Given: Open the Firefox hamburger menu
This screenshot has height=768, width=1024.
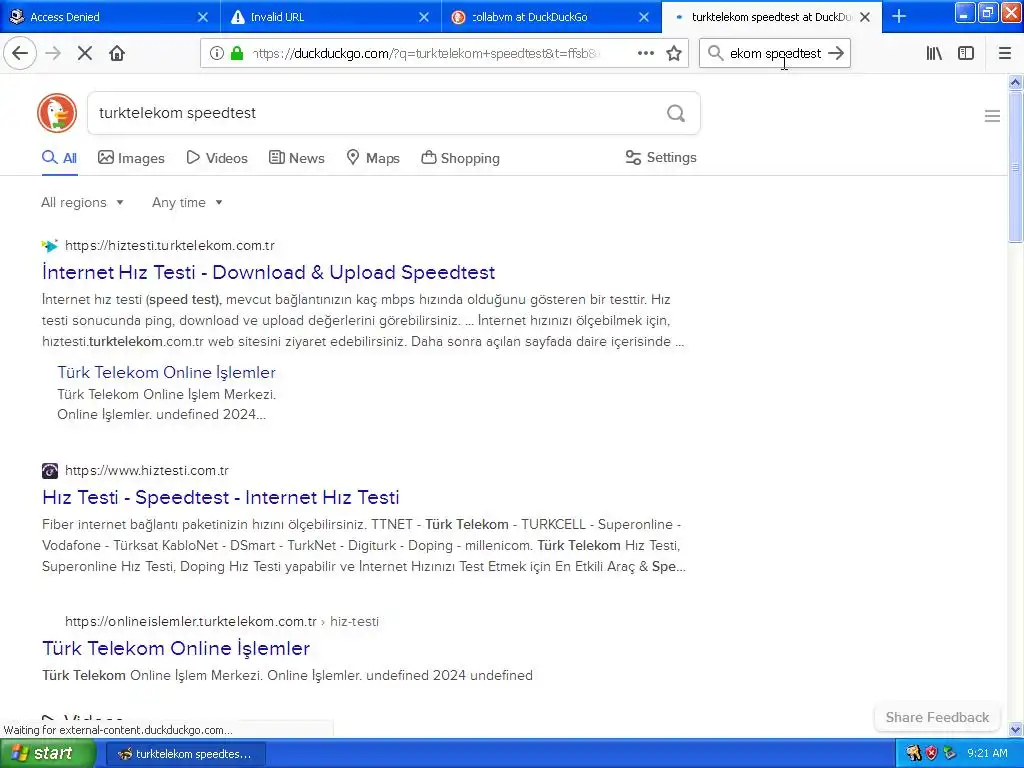Looking at the screenshot, I should click(x=1005, y=54).
